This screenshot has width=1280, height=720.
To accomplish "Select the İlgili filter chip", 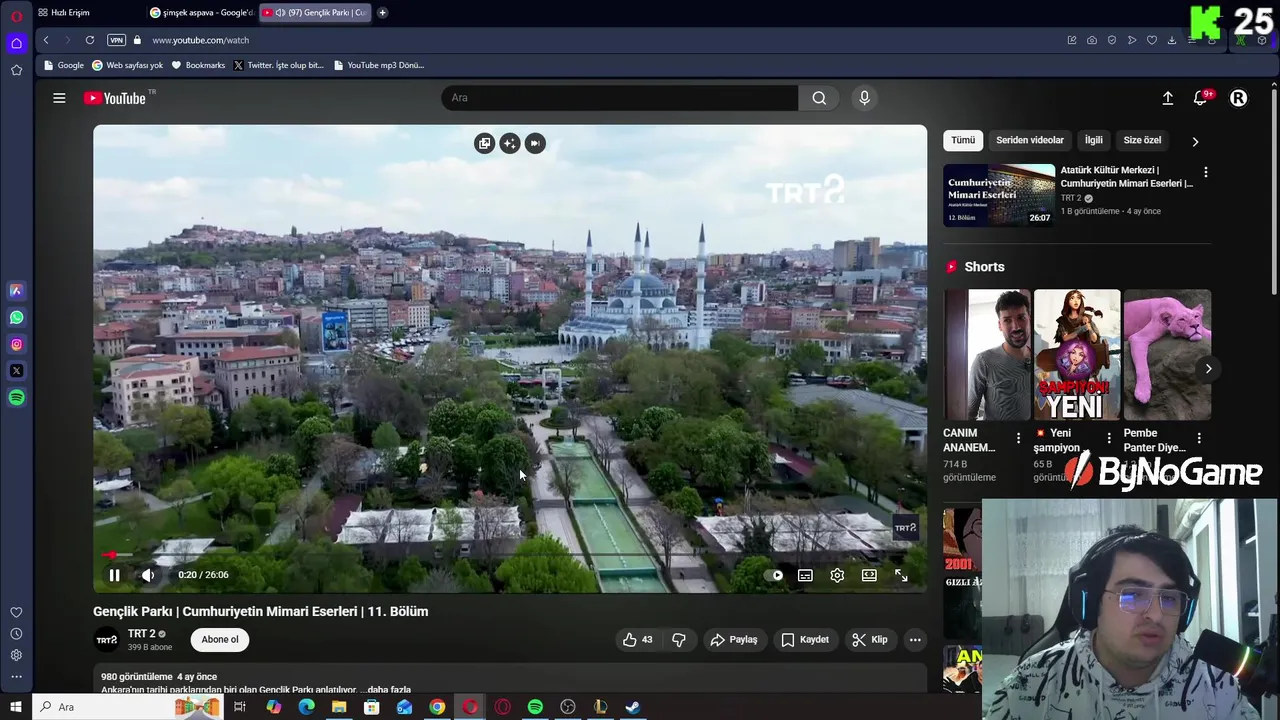I will click(x=1093, y=140).
